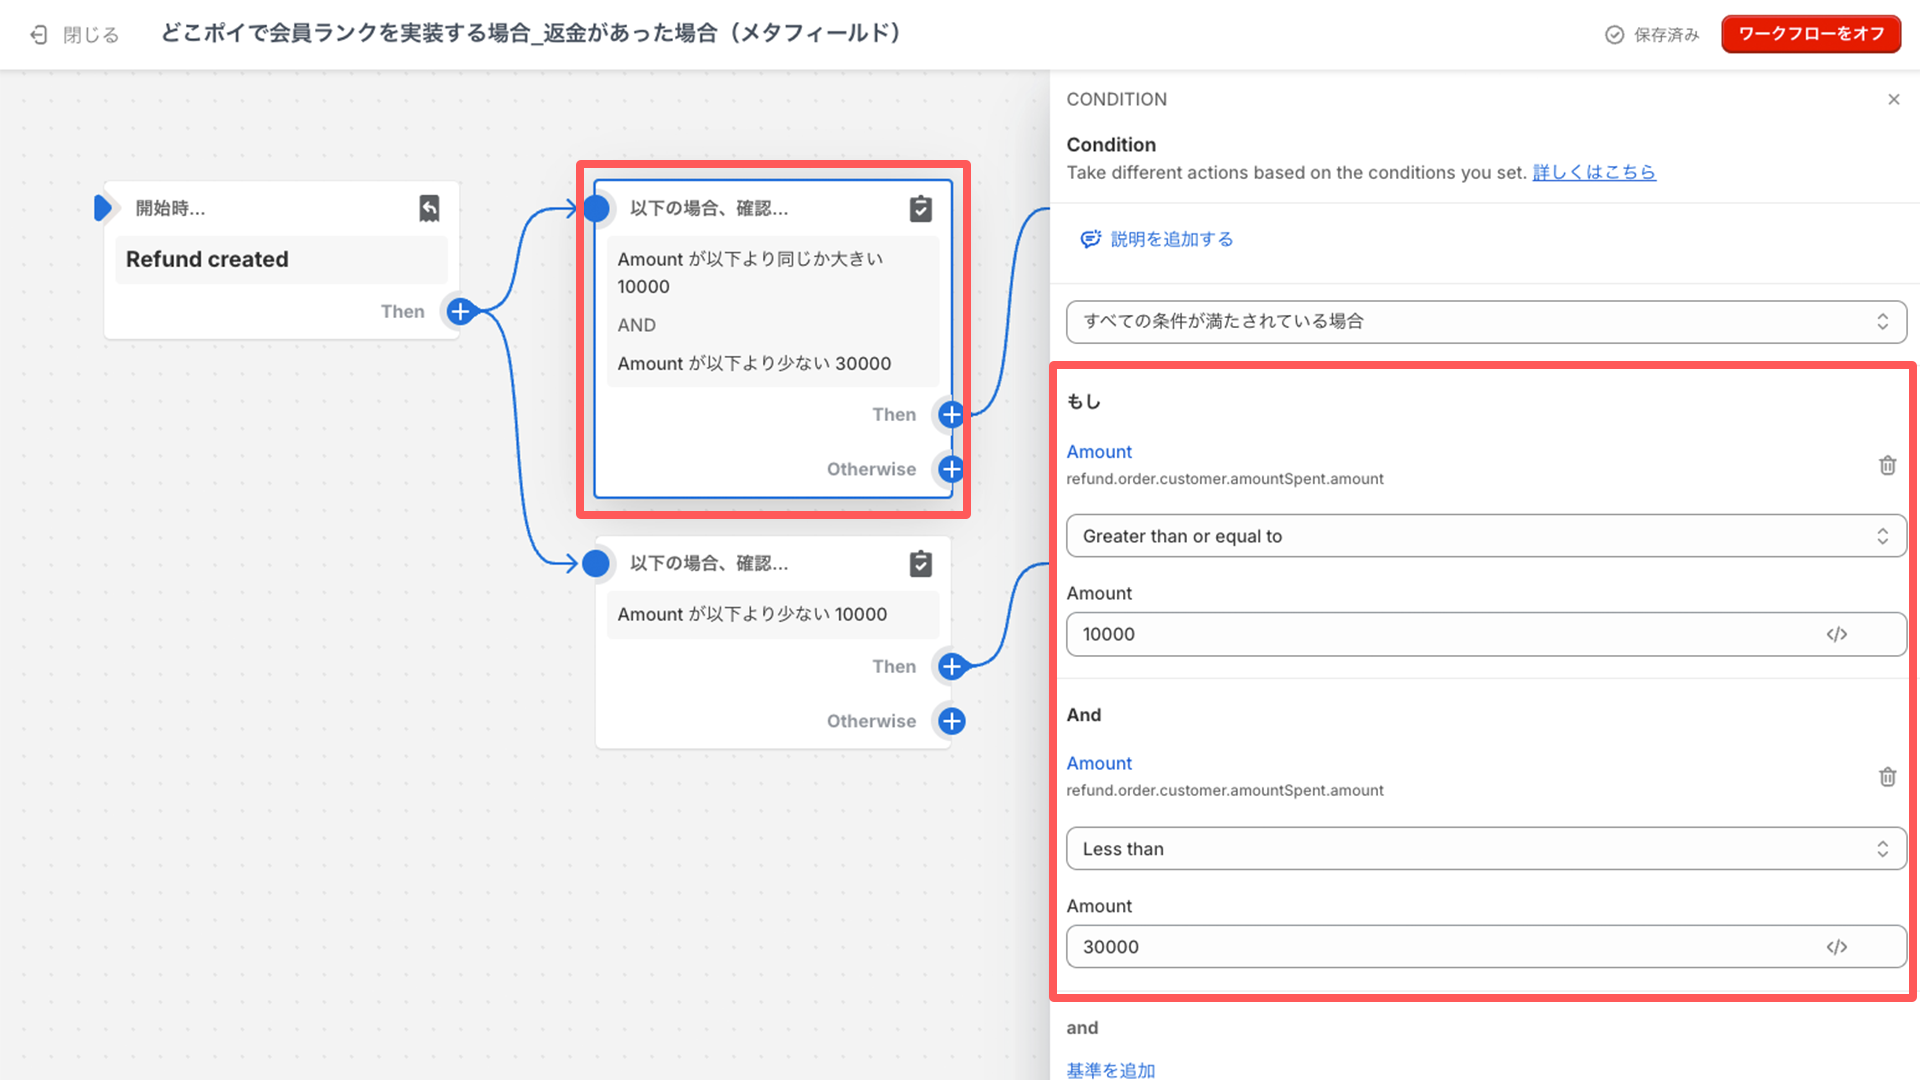
Task: Open the Greater than or equal to dropdown
Action: coord(1486,536)
